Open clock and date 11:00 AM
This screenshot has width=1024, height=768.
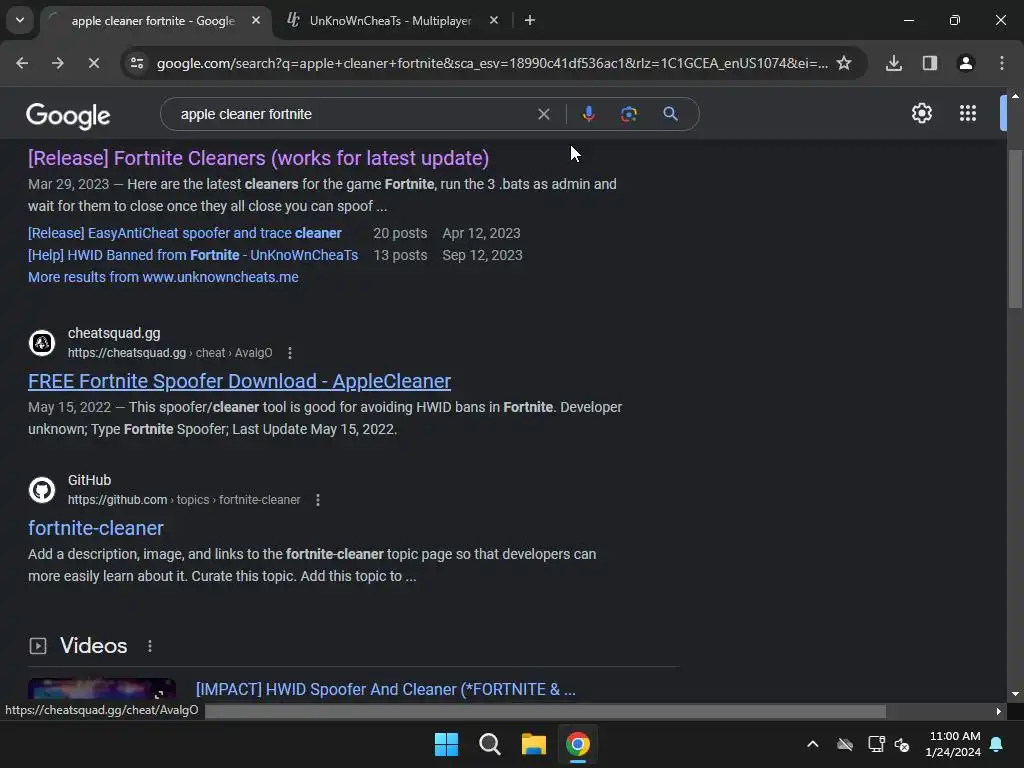[953, 744]
